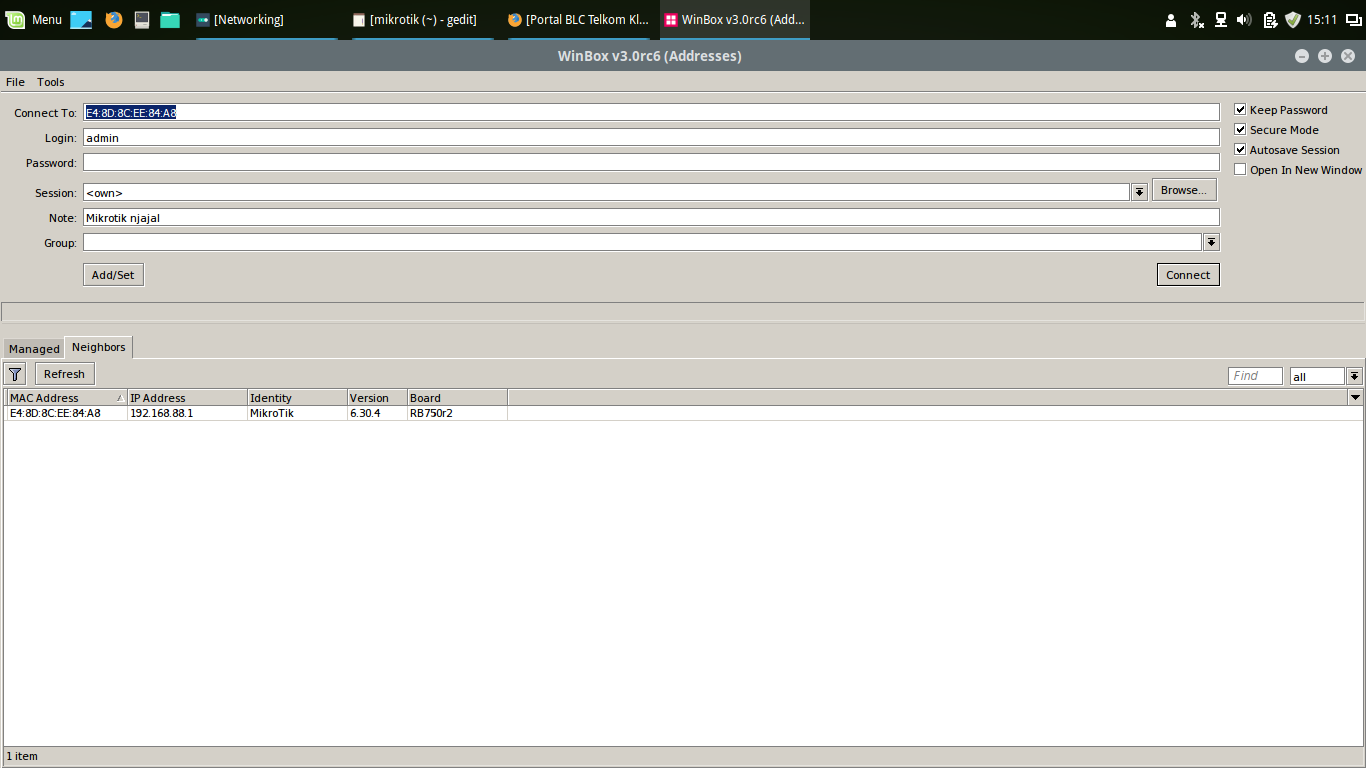Click the Password input field
This screenshot has height=768, width=1366.
point(651,162)
